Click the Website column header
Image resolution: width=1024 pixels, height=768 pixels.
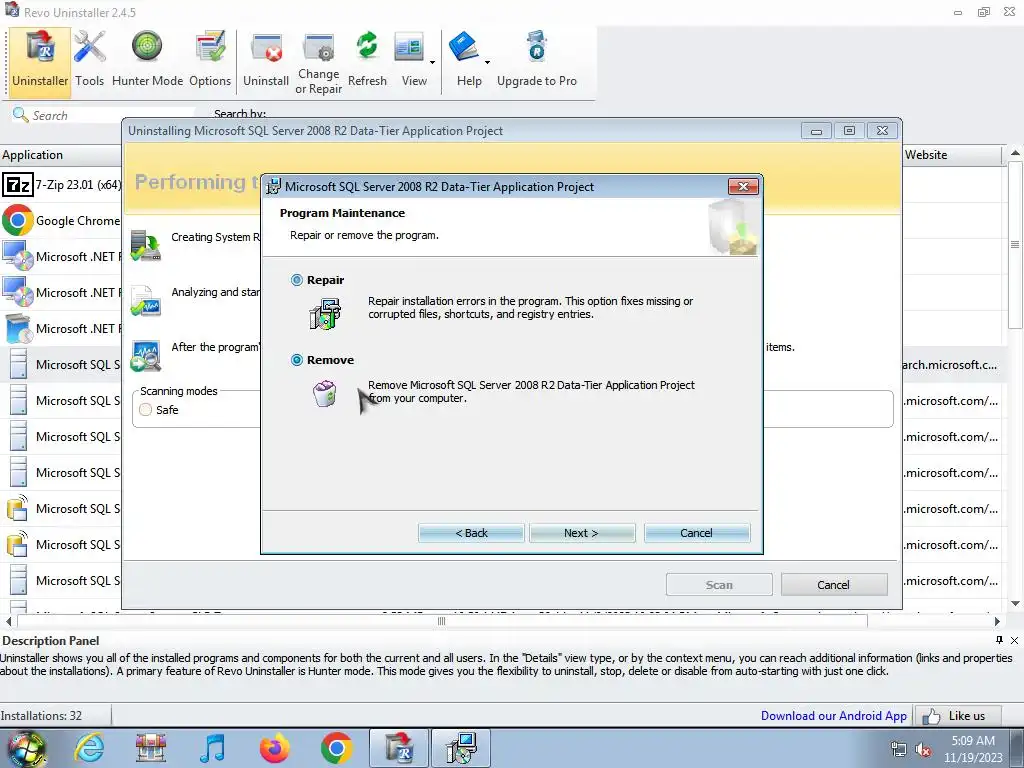(x=952, y=155)
